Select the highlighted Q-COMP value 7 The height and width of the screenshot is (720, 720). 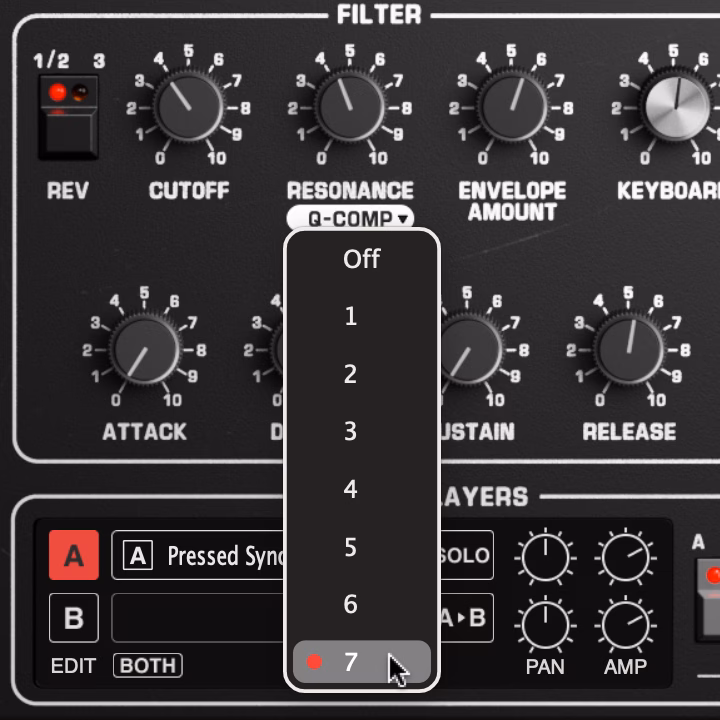pos(362,662)
